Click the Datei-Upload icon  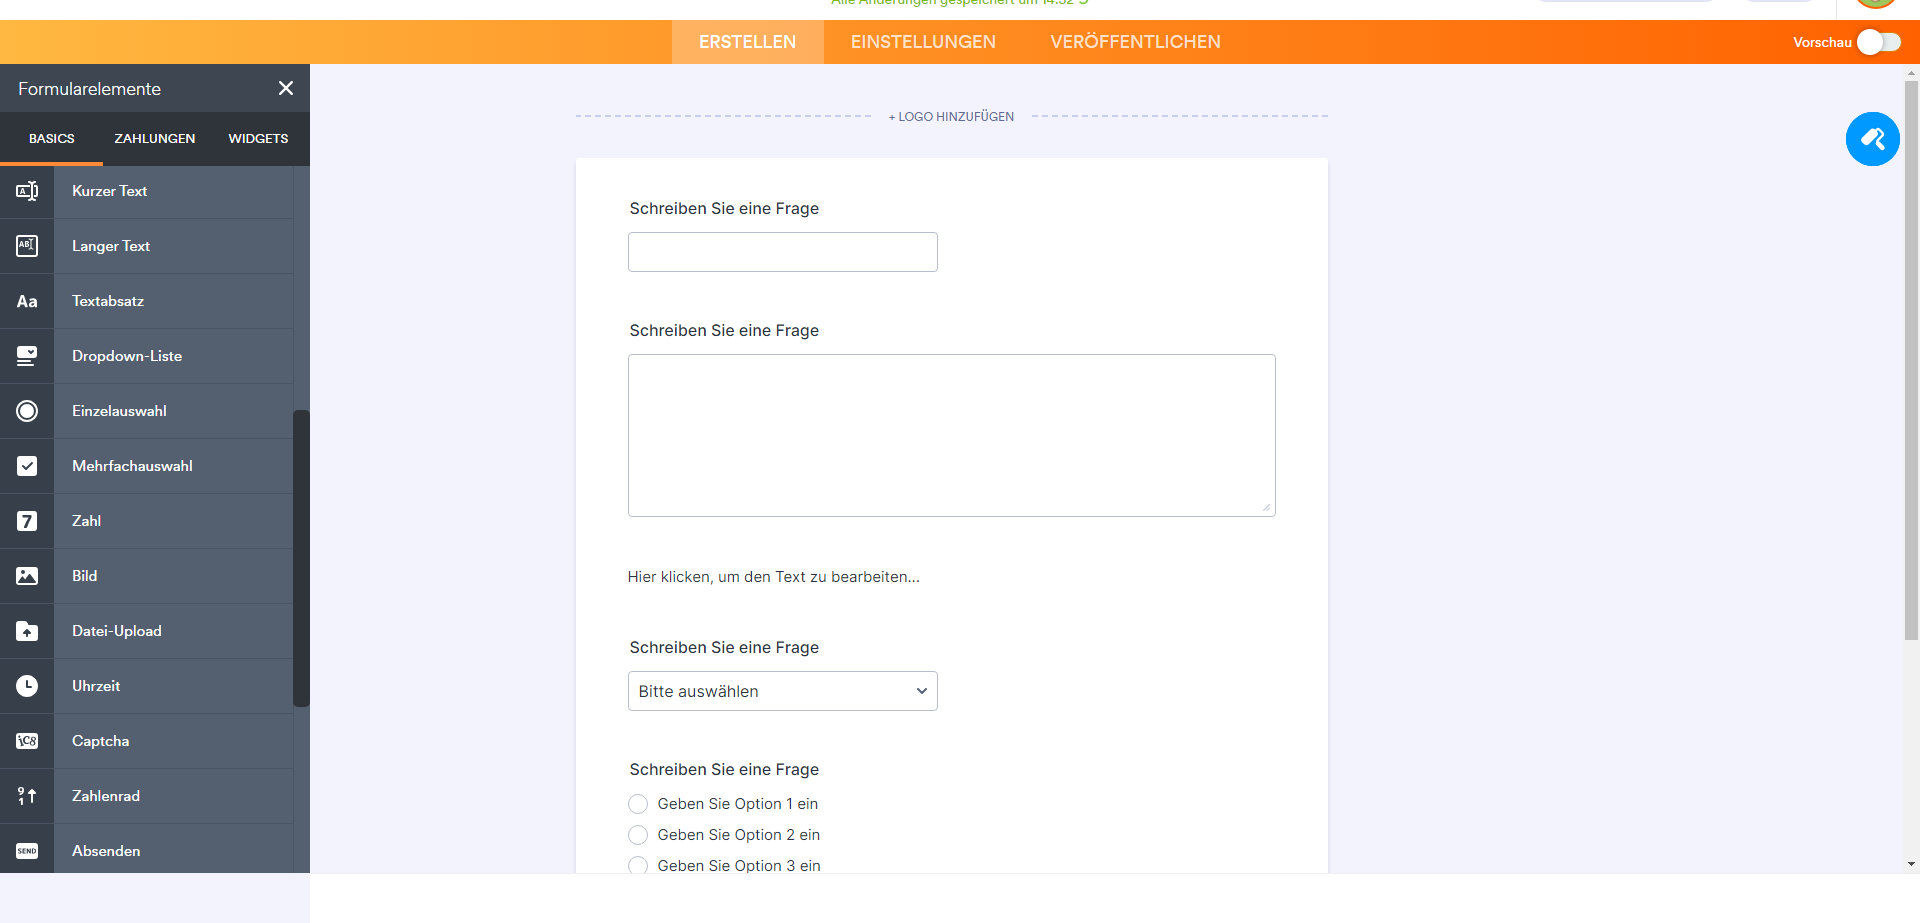point(27,631)
